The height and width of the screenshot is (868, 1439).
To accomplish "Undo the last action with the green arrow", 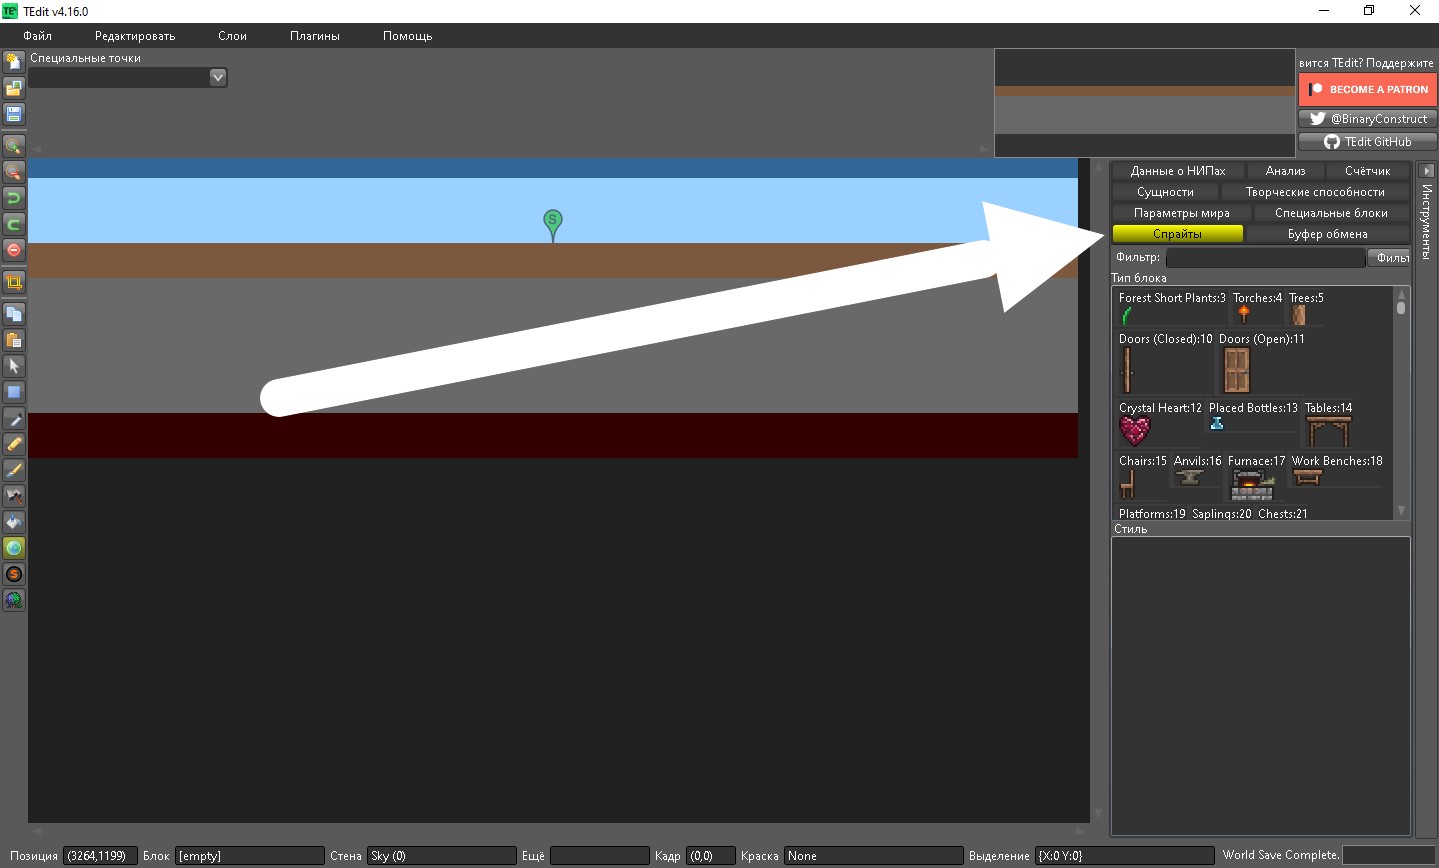I will (x=14, y=198).
